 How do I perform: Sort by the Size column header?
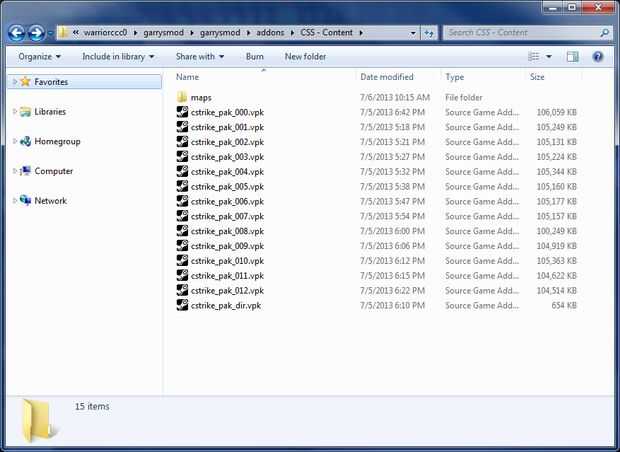(537, 77)
